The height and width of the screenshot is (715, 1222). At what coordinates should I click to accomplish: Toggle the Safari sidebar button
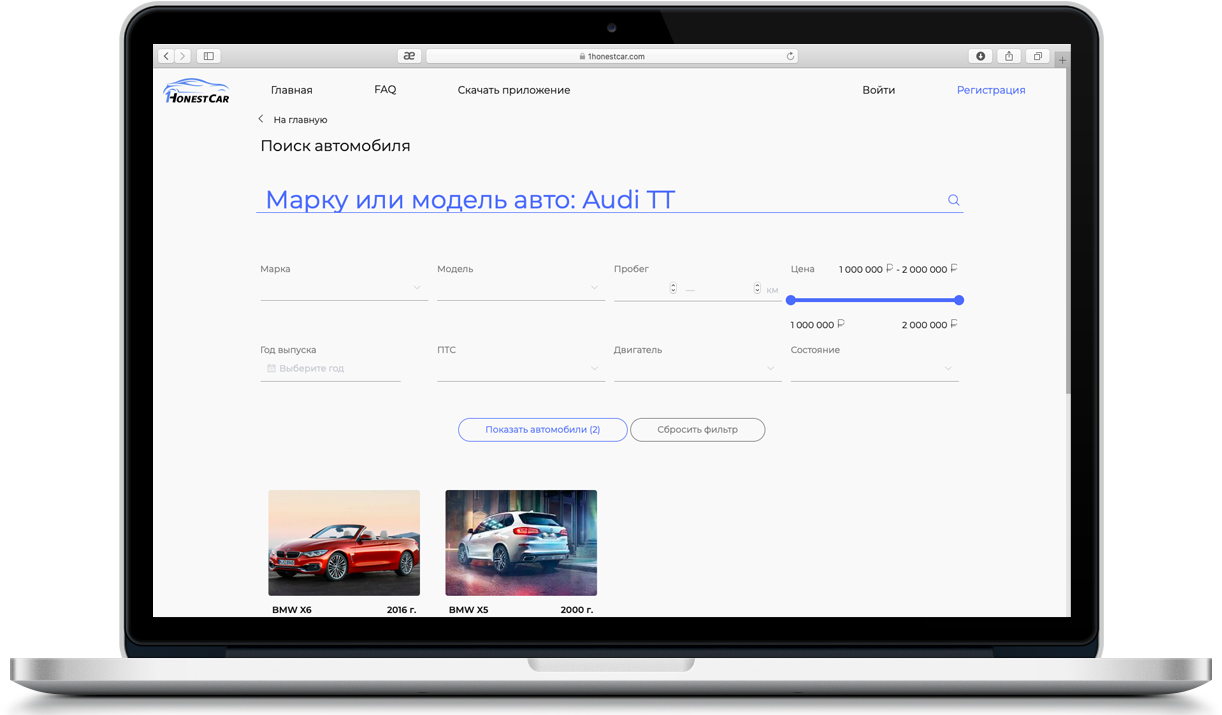click(208, 56)
